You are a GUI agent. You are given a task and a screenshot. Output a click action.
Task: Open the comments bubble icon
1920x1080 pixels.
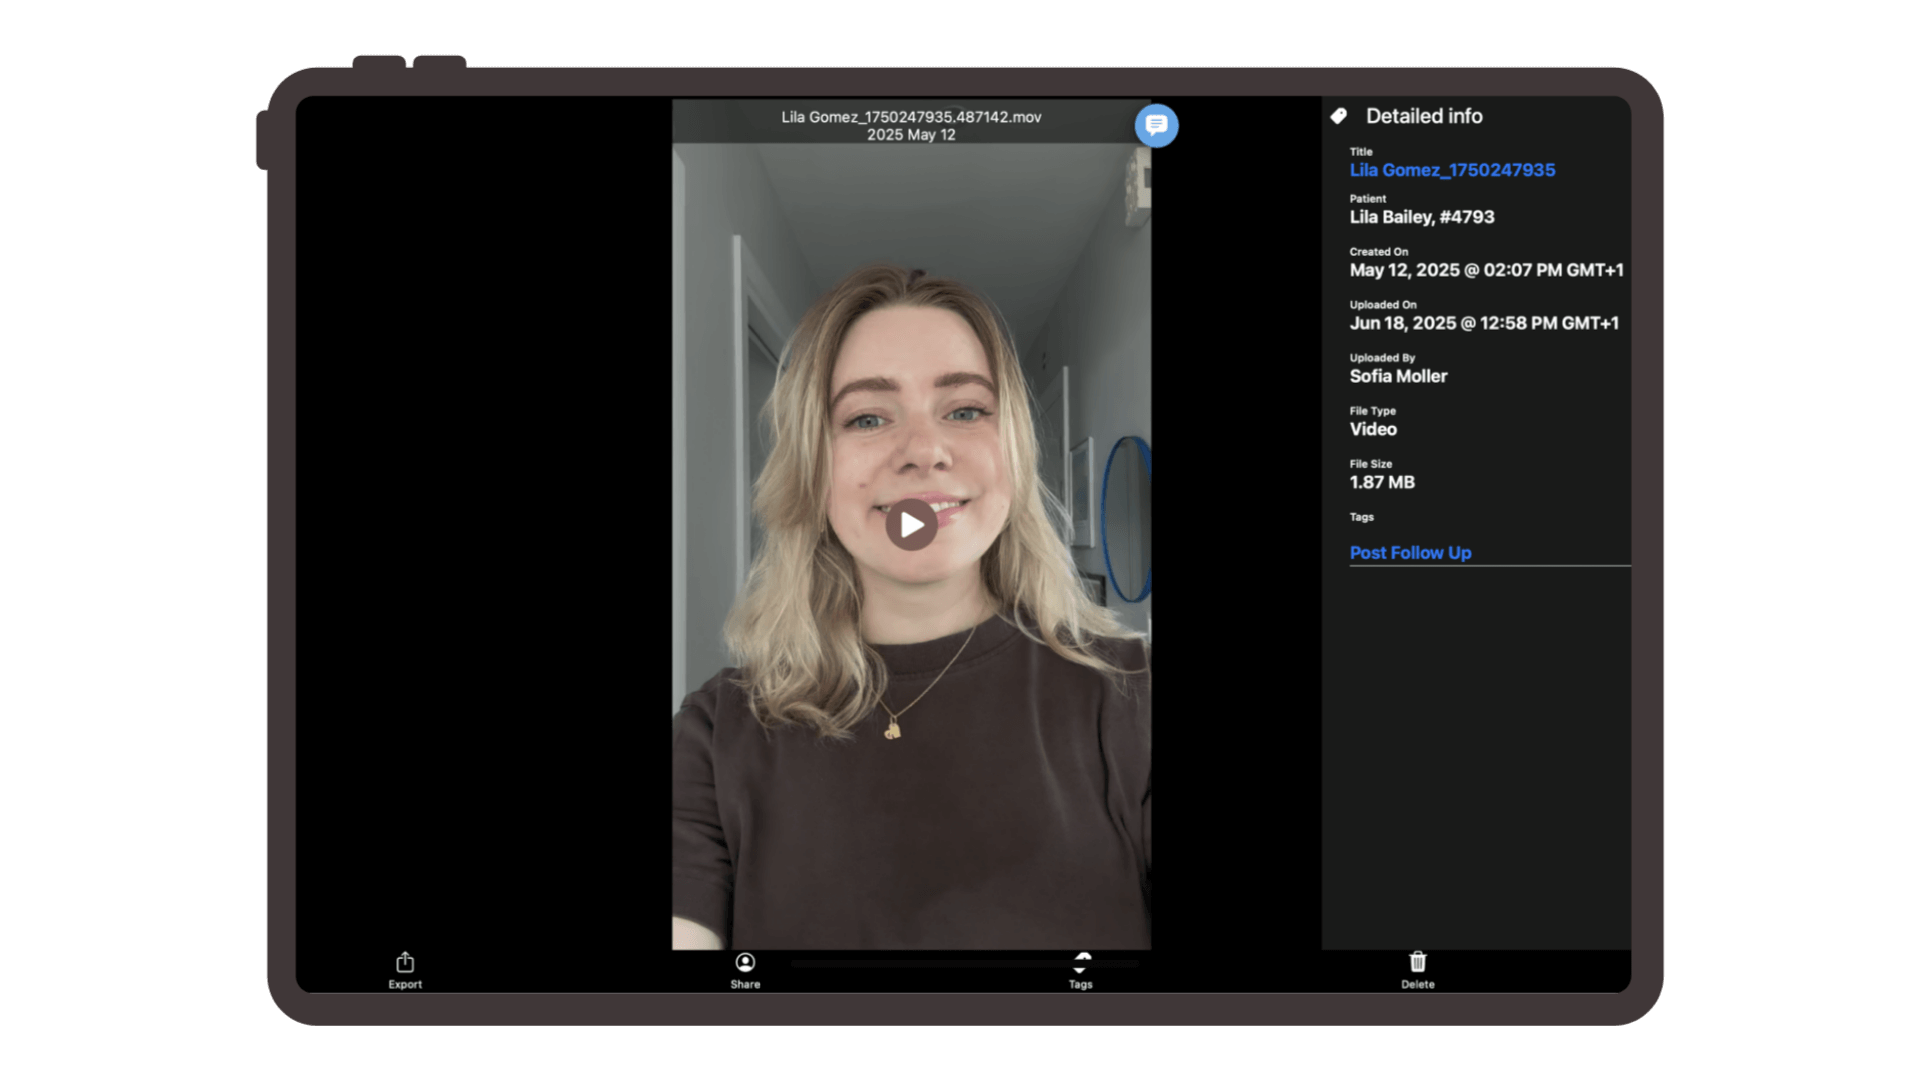tap(1156, 125)
